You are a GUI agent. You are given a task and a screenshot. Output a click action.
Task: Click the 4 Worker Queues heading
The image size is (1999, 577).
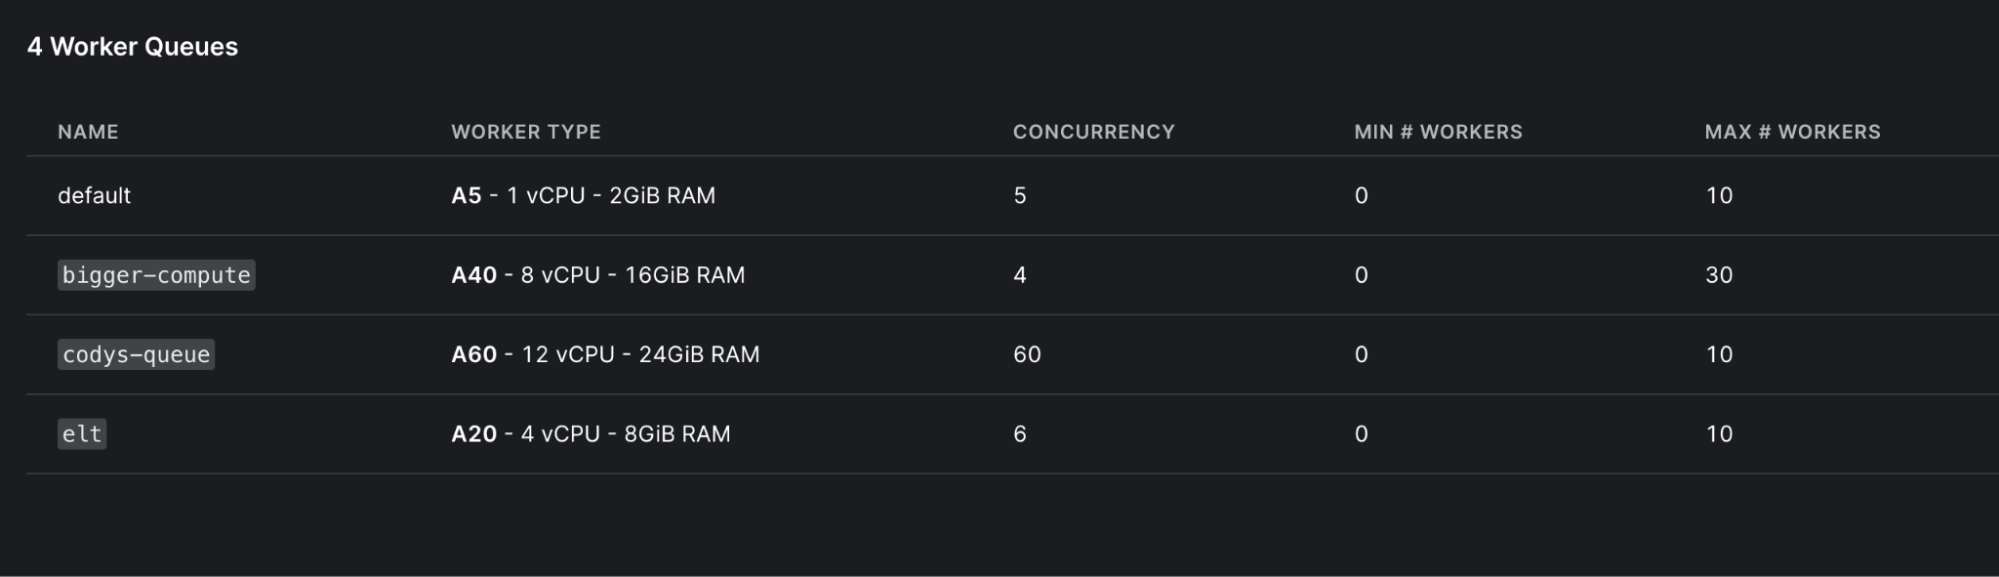click(x=132, y=47)
